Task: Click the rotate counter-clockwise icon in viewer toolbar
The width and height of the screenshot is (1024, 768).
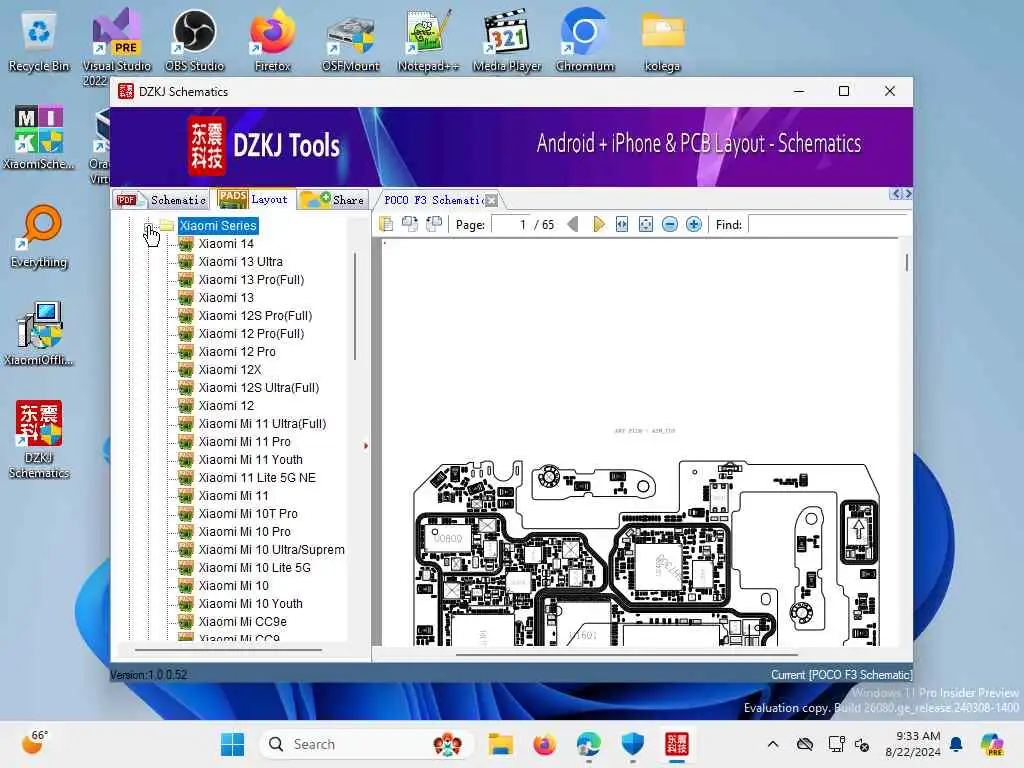Action: point(434,225)
